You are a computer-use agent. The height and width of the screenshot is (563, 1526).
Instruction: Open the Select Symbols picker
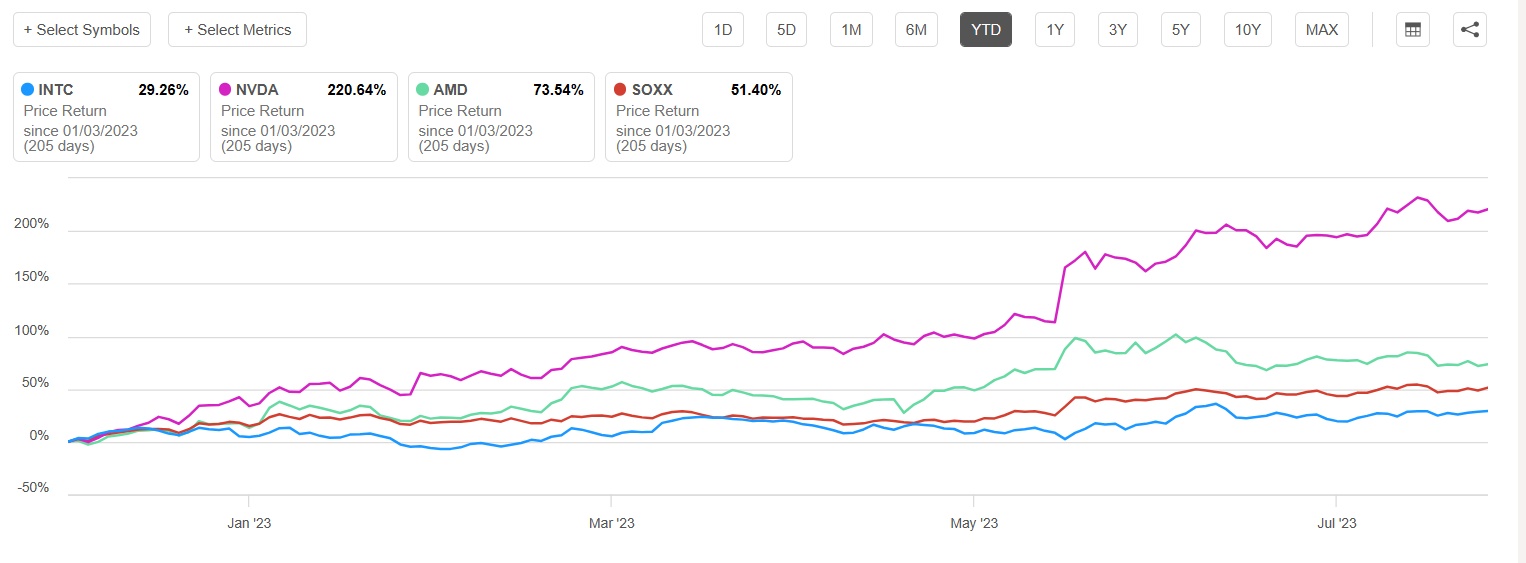(x=82, y=30)
